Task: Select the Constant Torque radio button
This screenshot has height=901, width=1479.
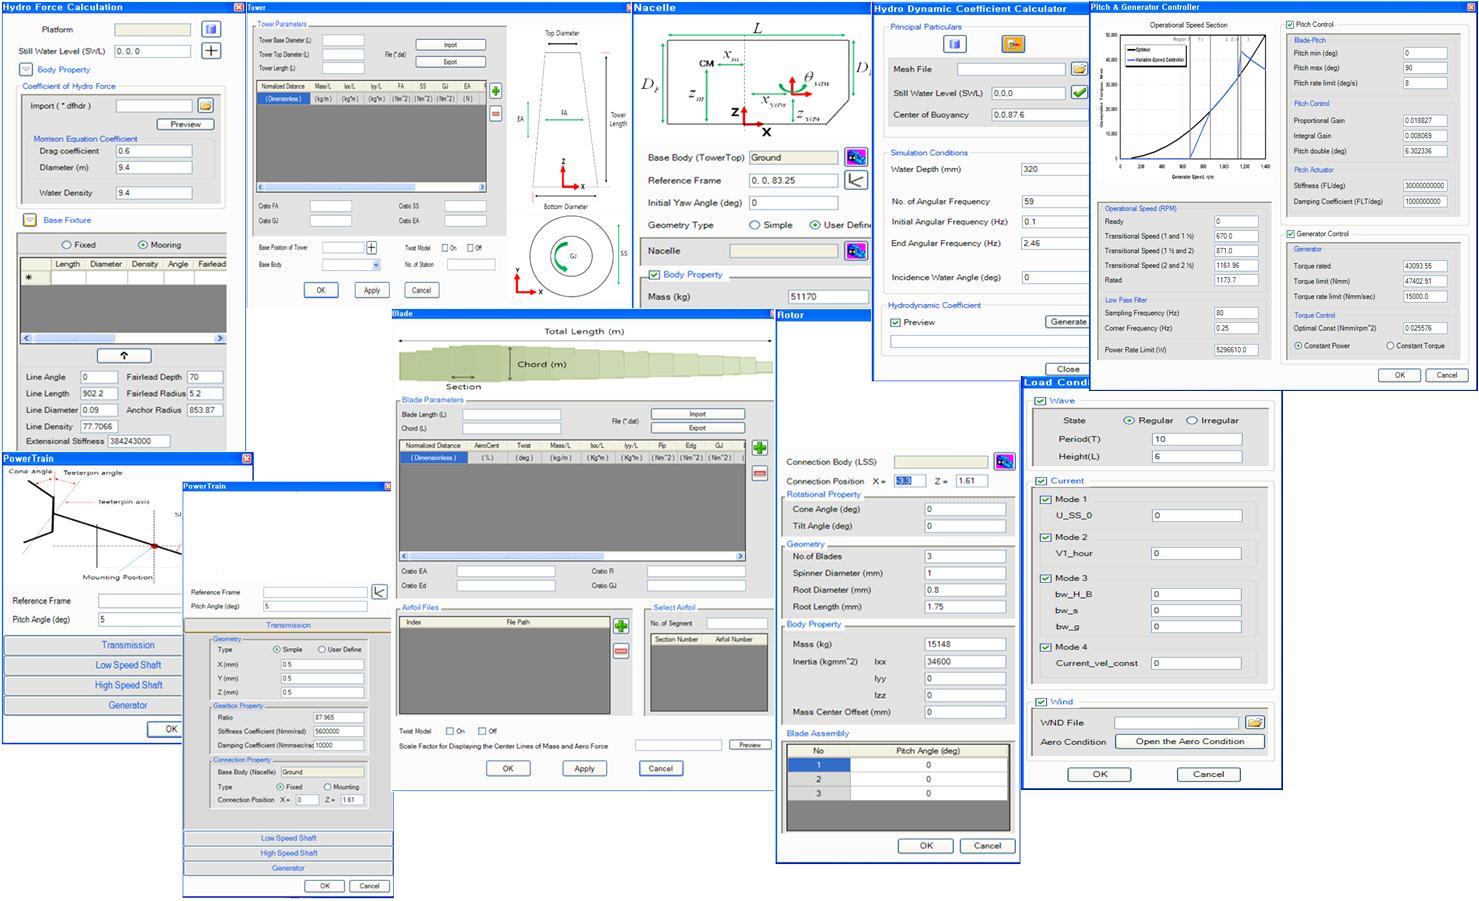Action: 1390,346
